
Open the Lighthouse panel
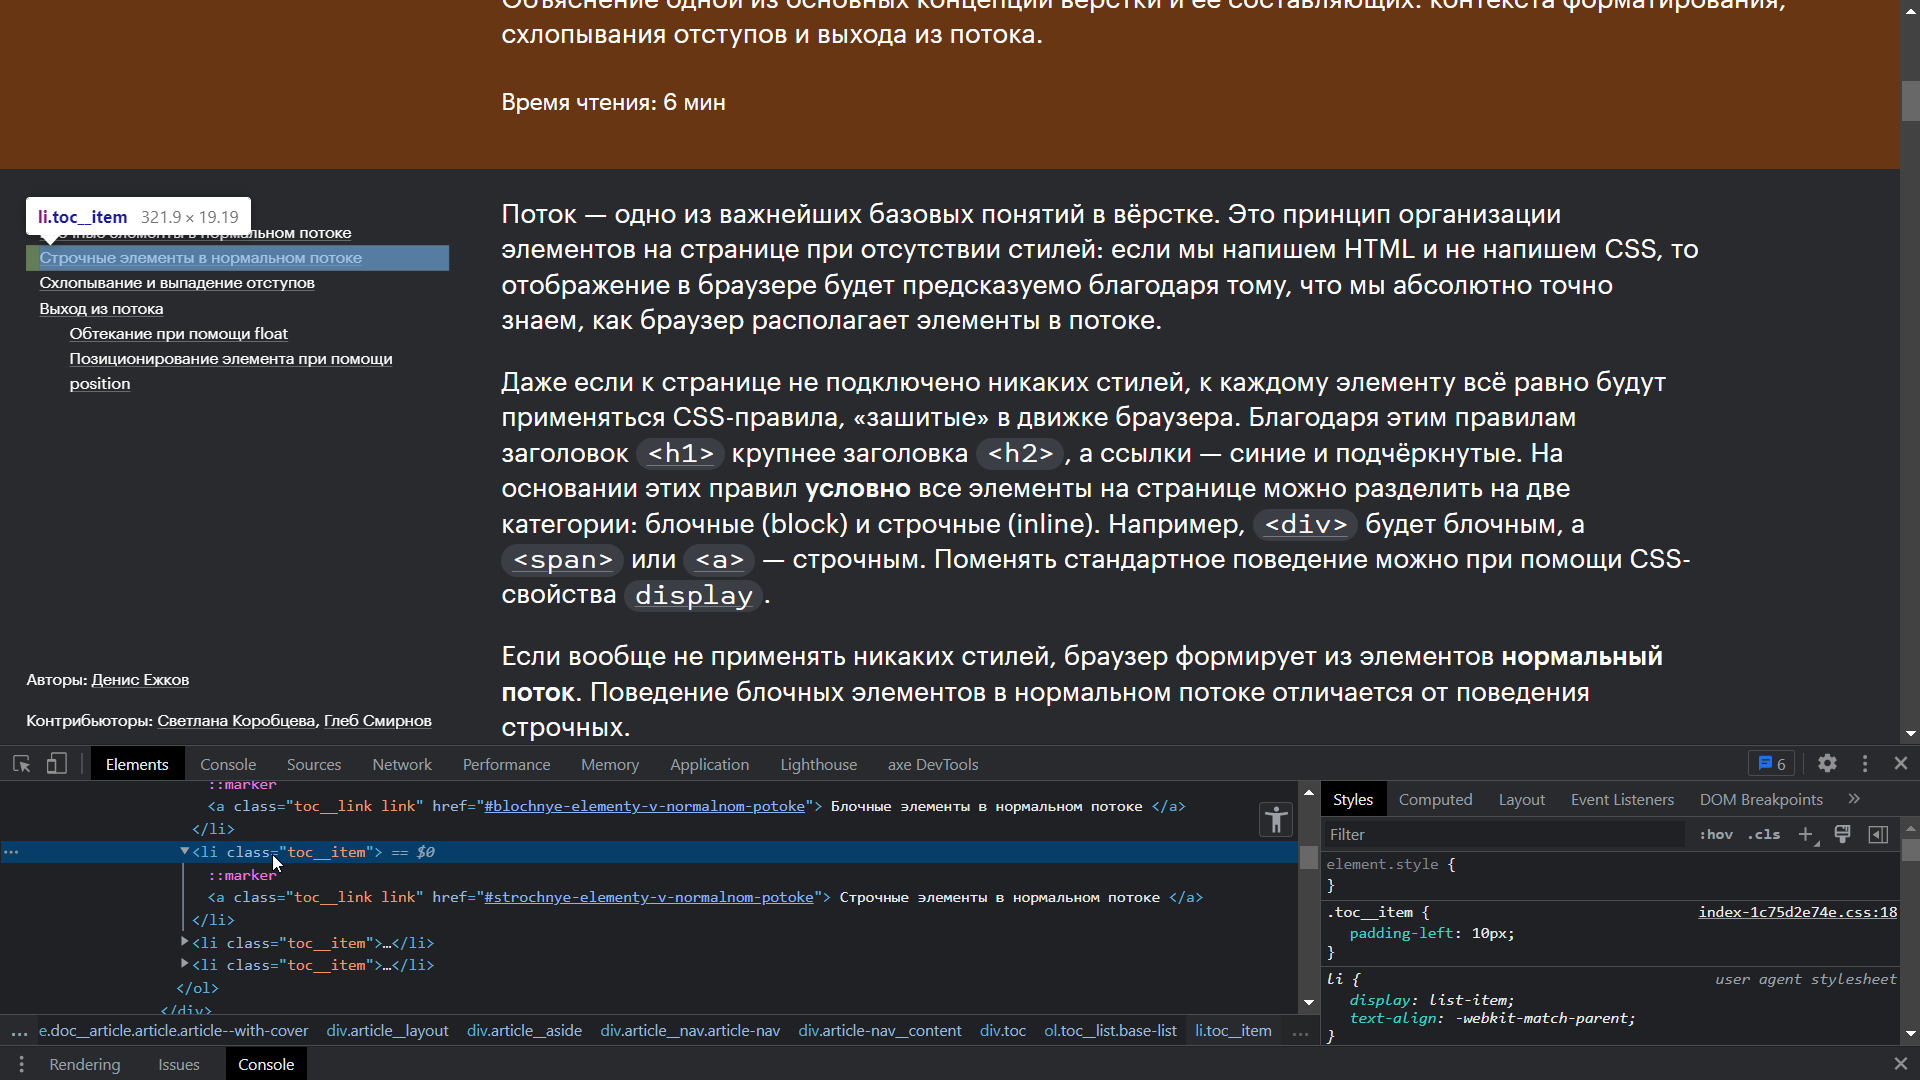[818, 763]
